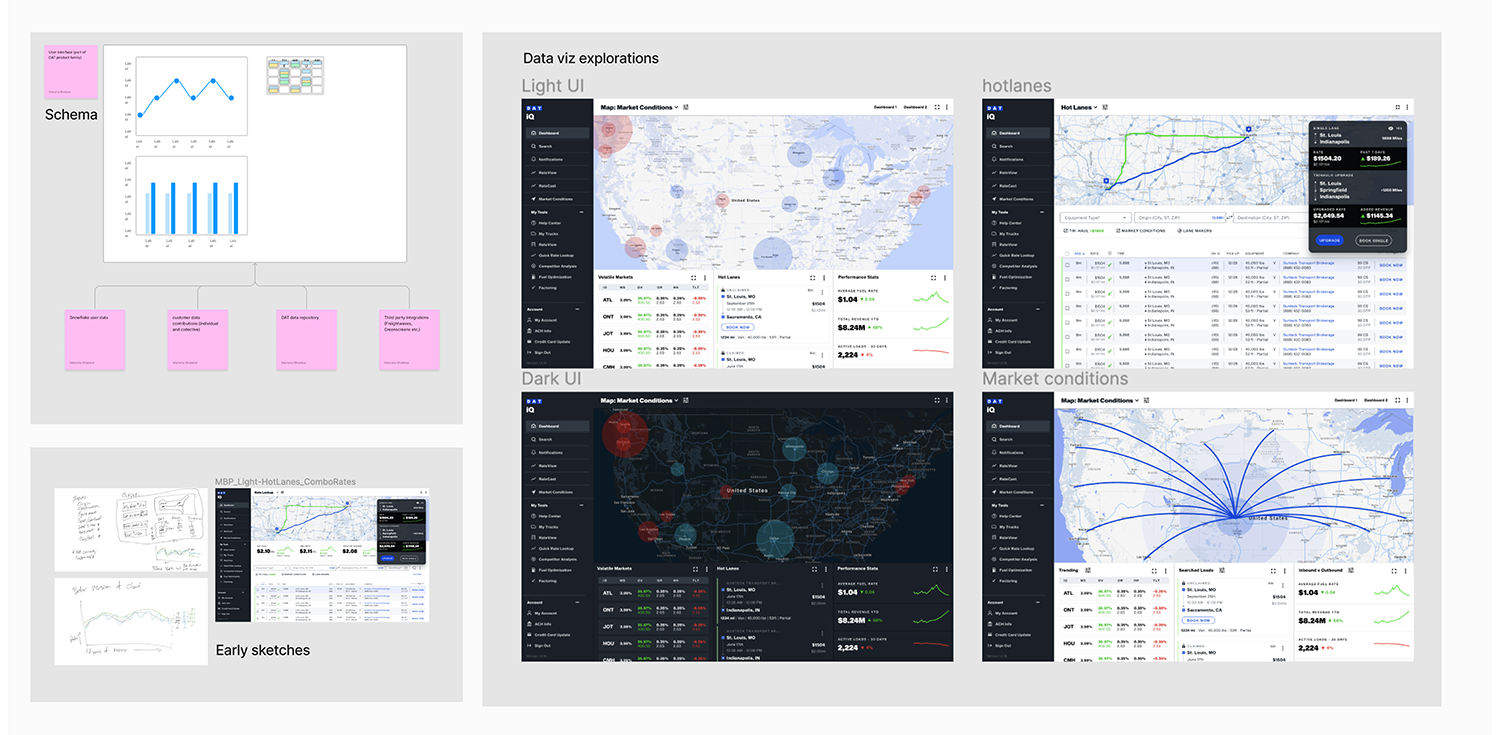This screenshot has width=1500, height=735.
Task: Toggle the Tri-Haul checkbox in hotlanes mockup
Action: [1064, 231]
